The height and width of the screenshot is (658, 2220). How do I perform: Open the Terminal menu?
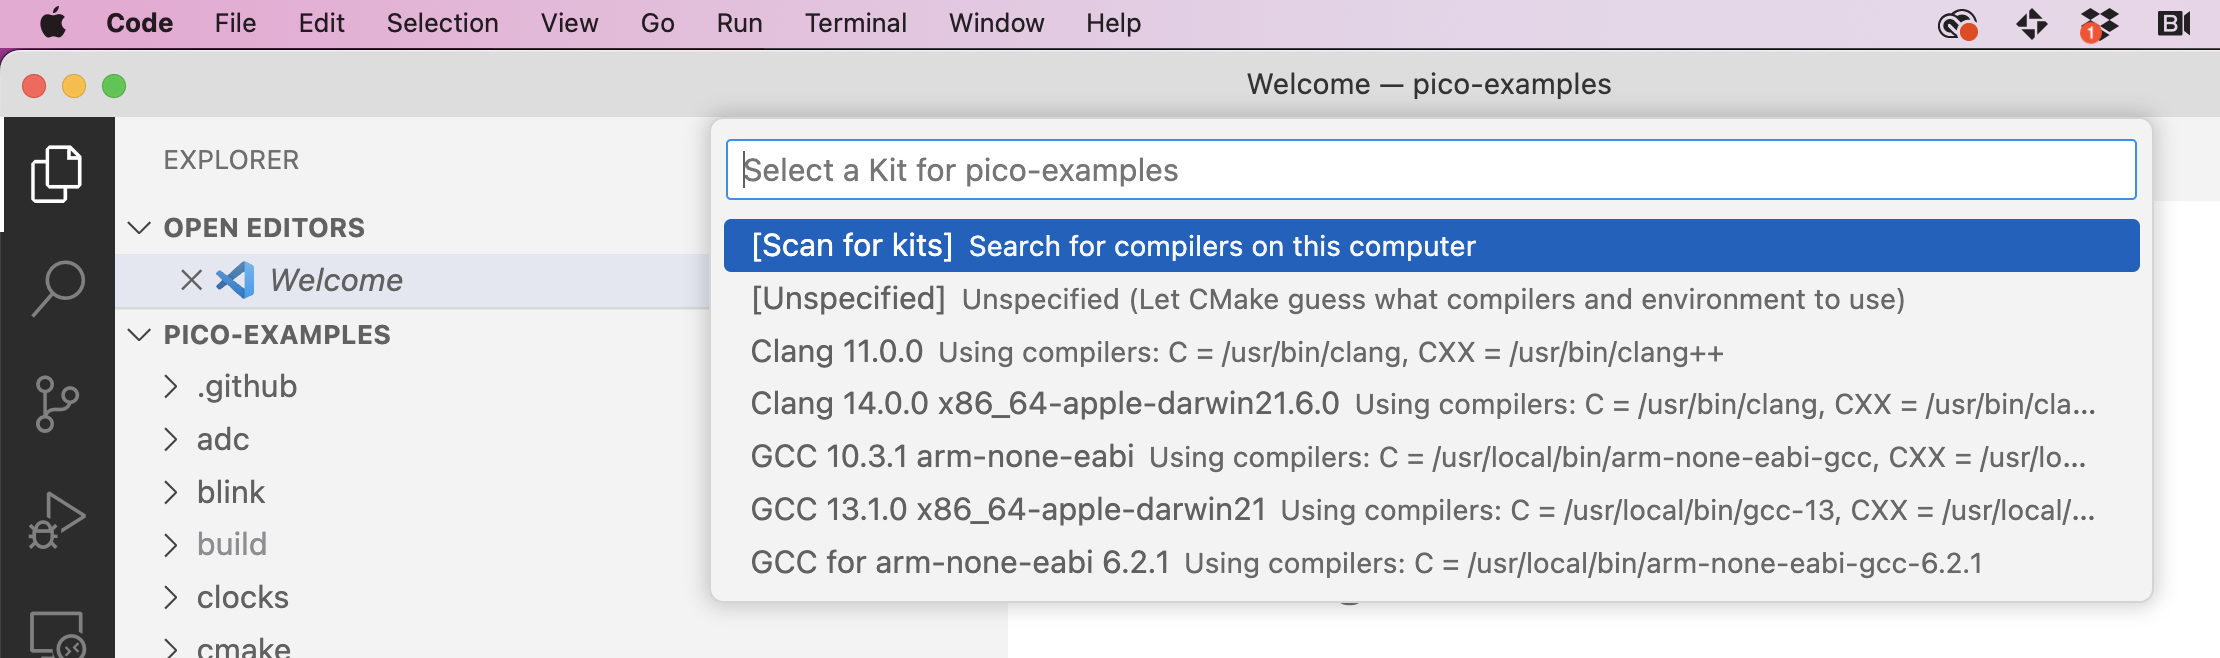(855, 23)
